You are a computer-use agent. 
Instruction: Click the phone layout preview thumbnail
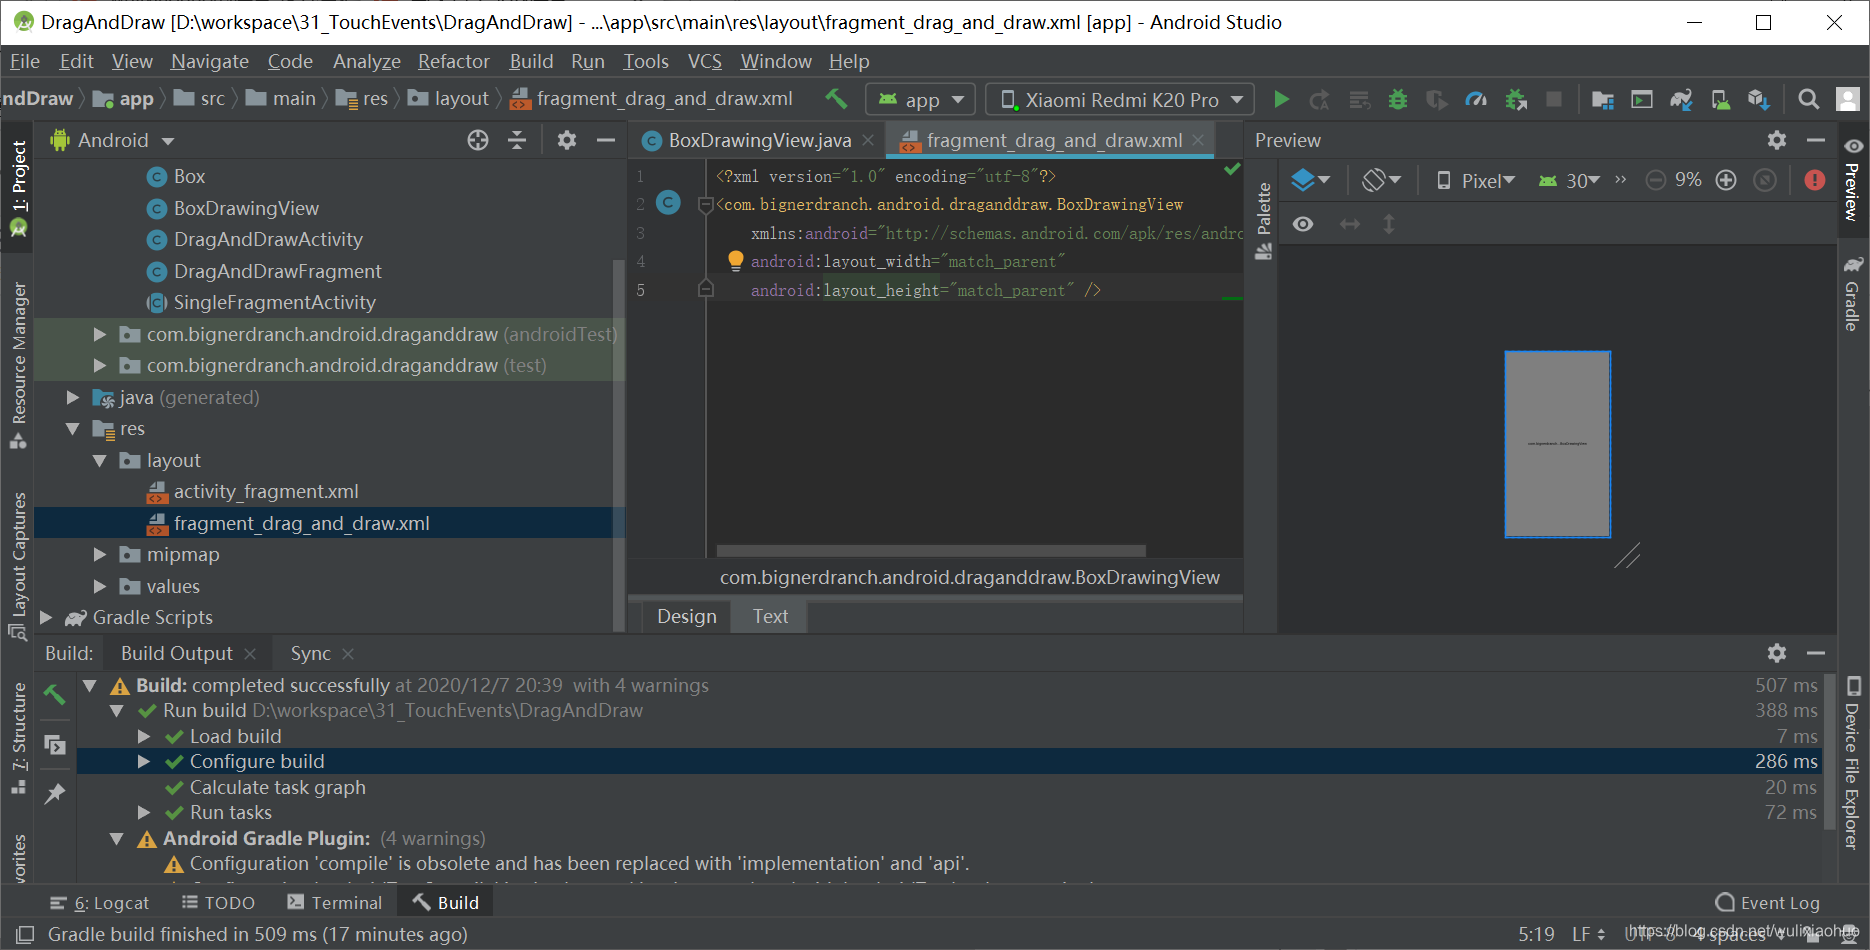tap(1557, 444)
